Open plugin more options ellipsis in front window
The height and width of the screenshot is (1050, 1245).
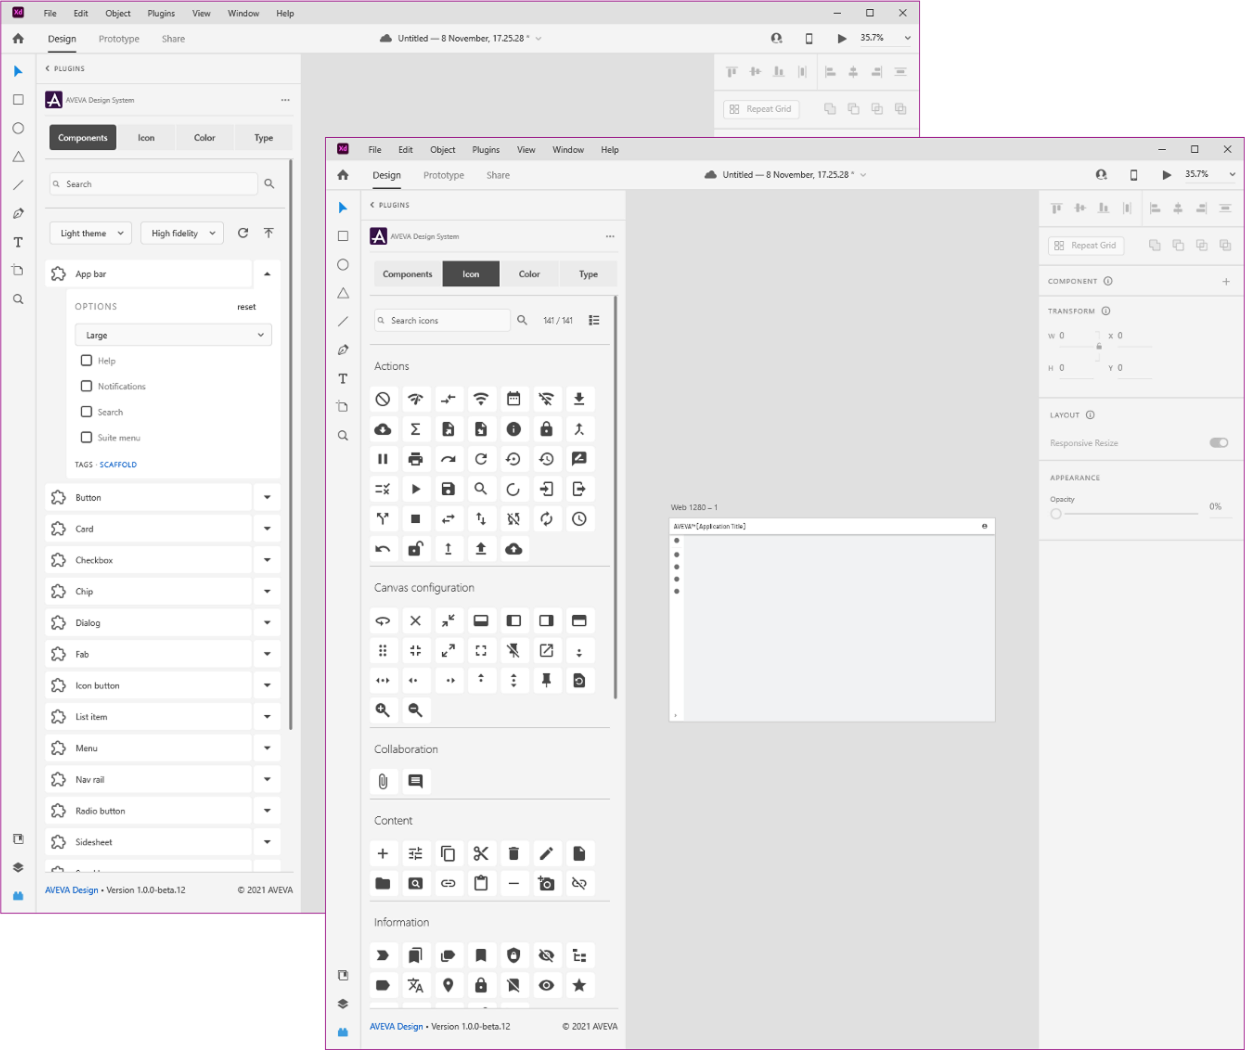610,237
